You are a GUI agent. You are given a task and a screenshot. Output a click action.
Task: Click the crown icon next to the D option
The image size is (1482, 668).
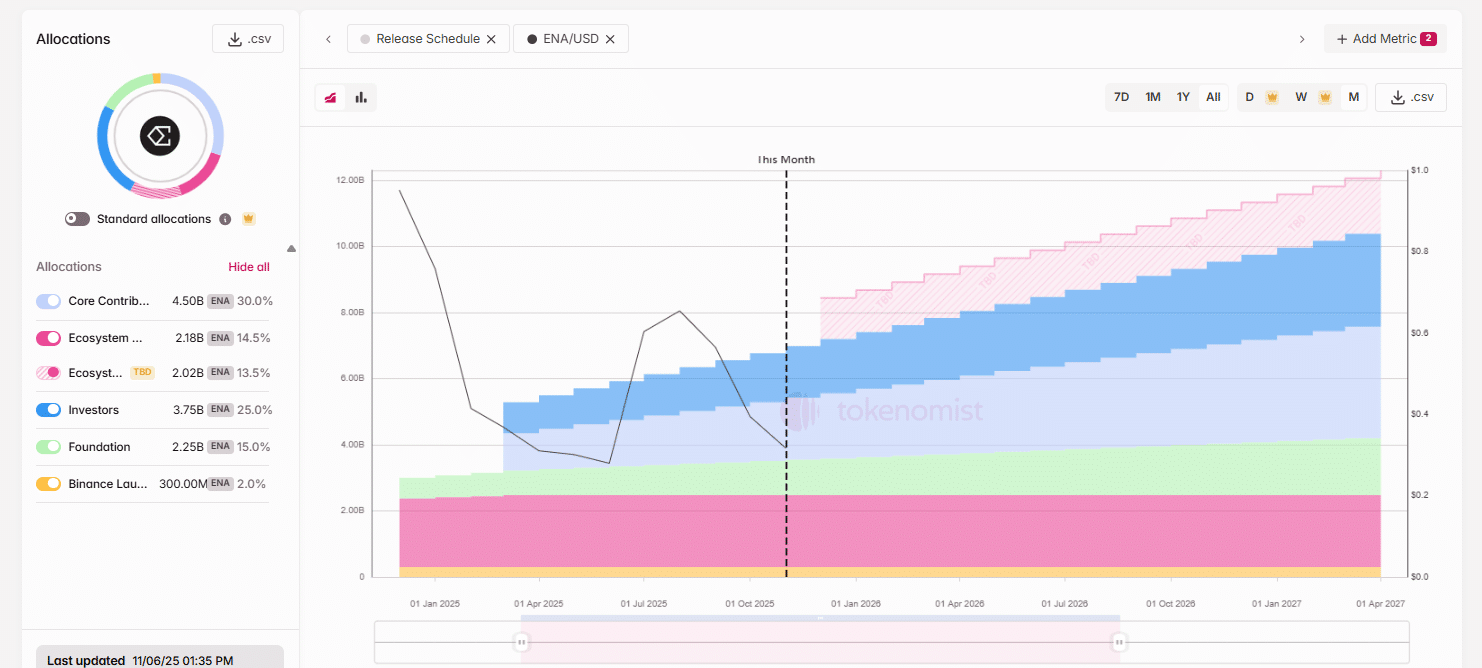click(1272, 96)
